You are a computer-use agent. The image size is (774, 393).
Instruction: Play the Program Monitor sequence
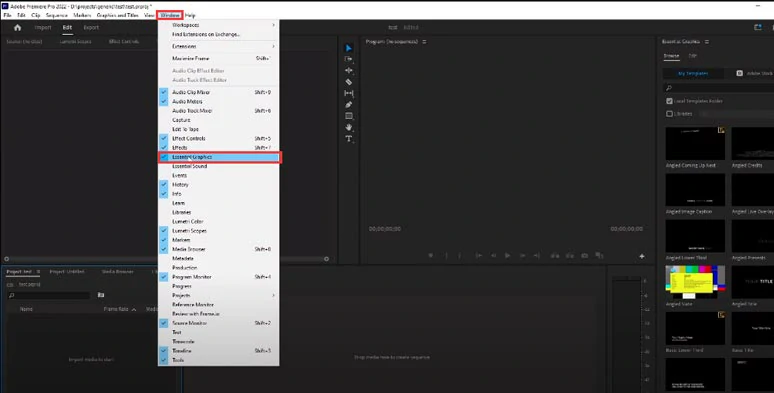pos(507,256)
